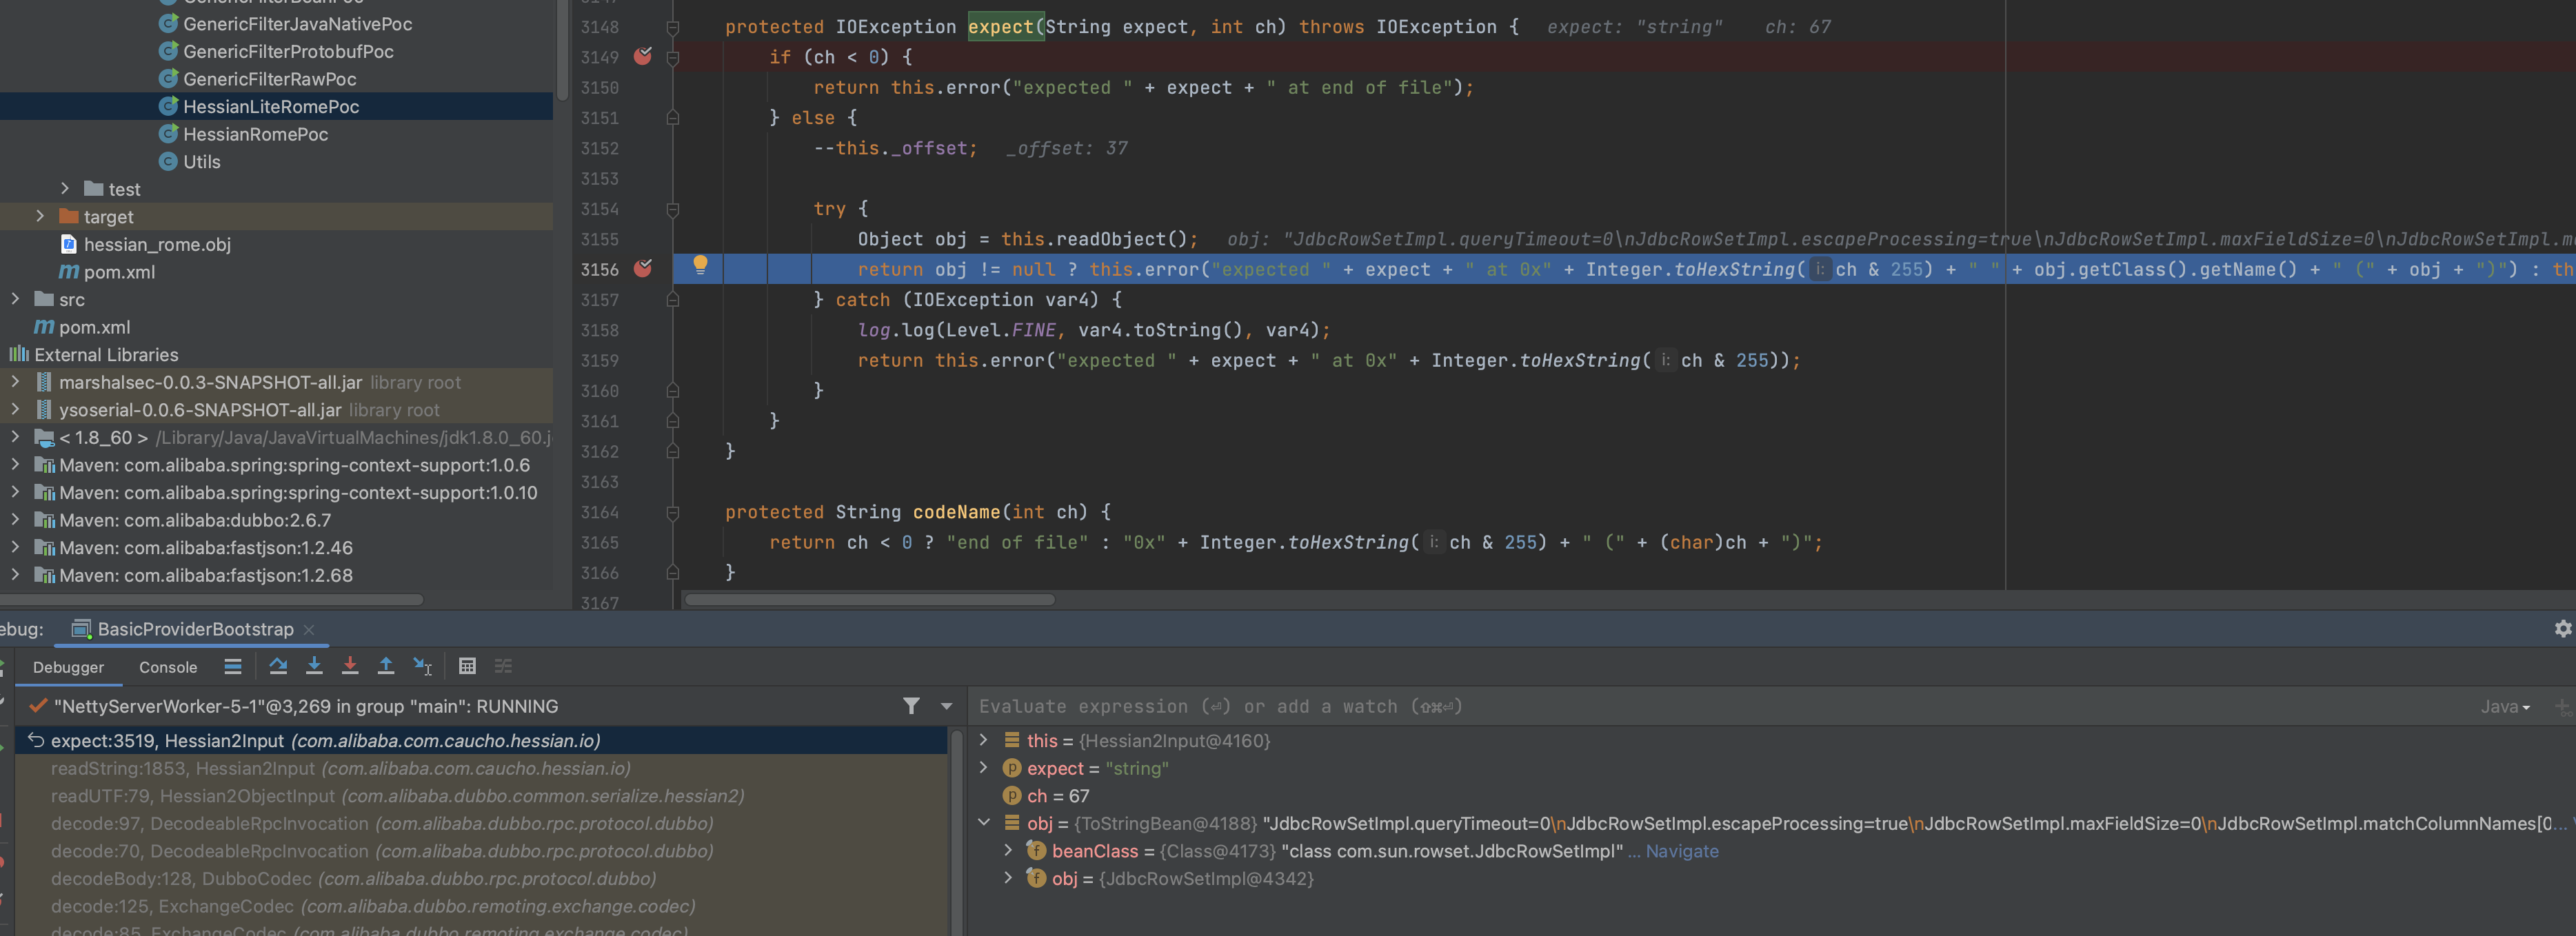Toggle the breakpoint on line 3156

[x=643, y=269]
